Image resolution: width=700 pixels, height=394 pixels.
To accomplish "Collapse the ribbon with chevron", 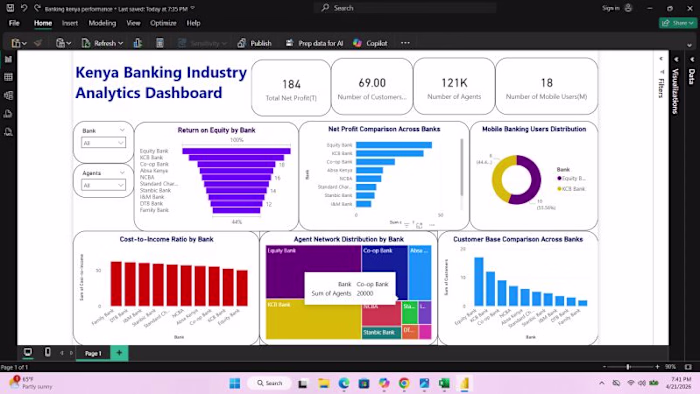I will [x=689, y=45].
